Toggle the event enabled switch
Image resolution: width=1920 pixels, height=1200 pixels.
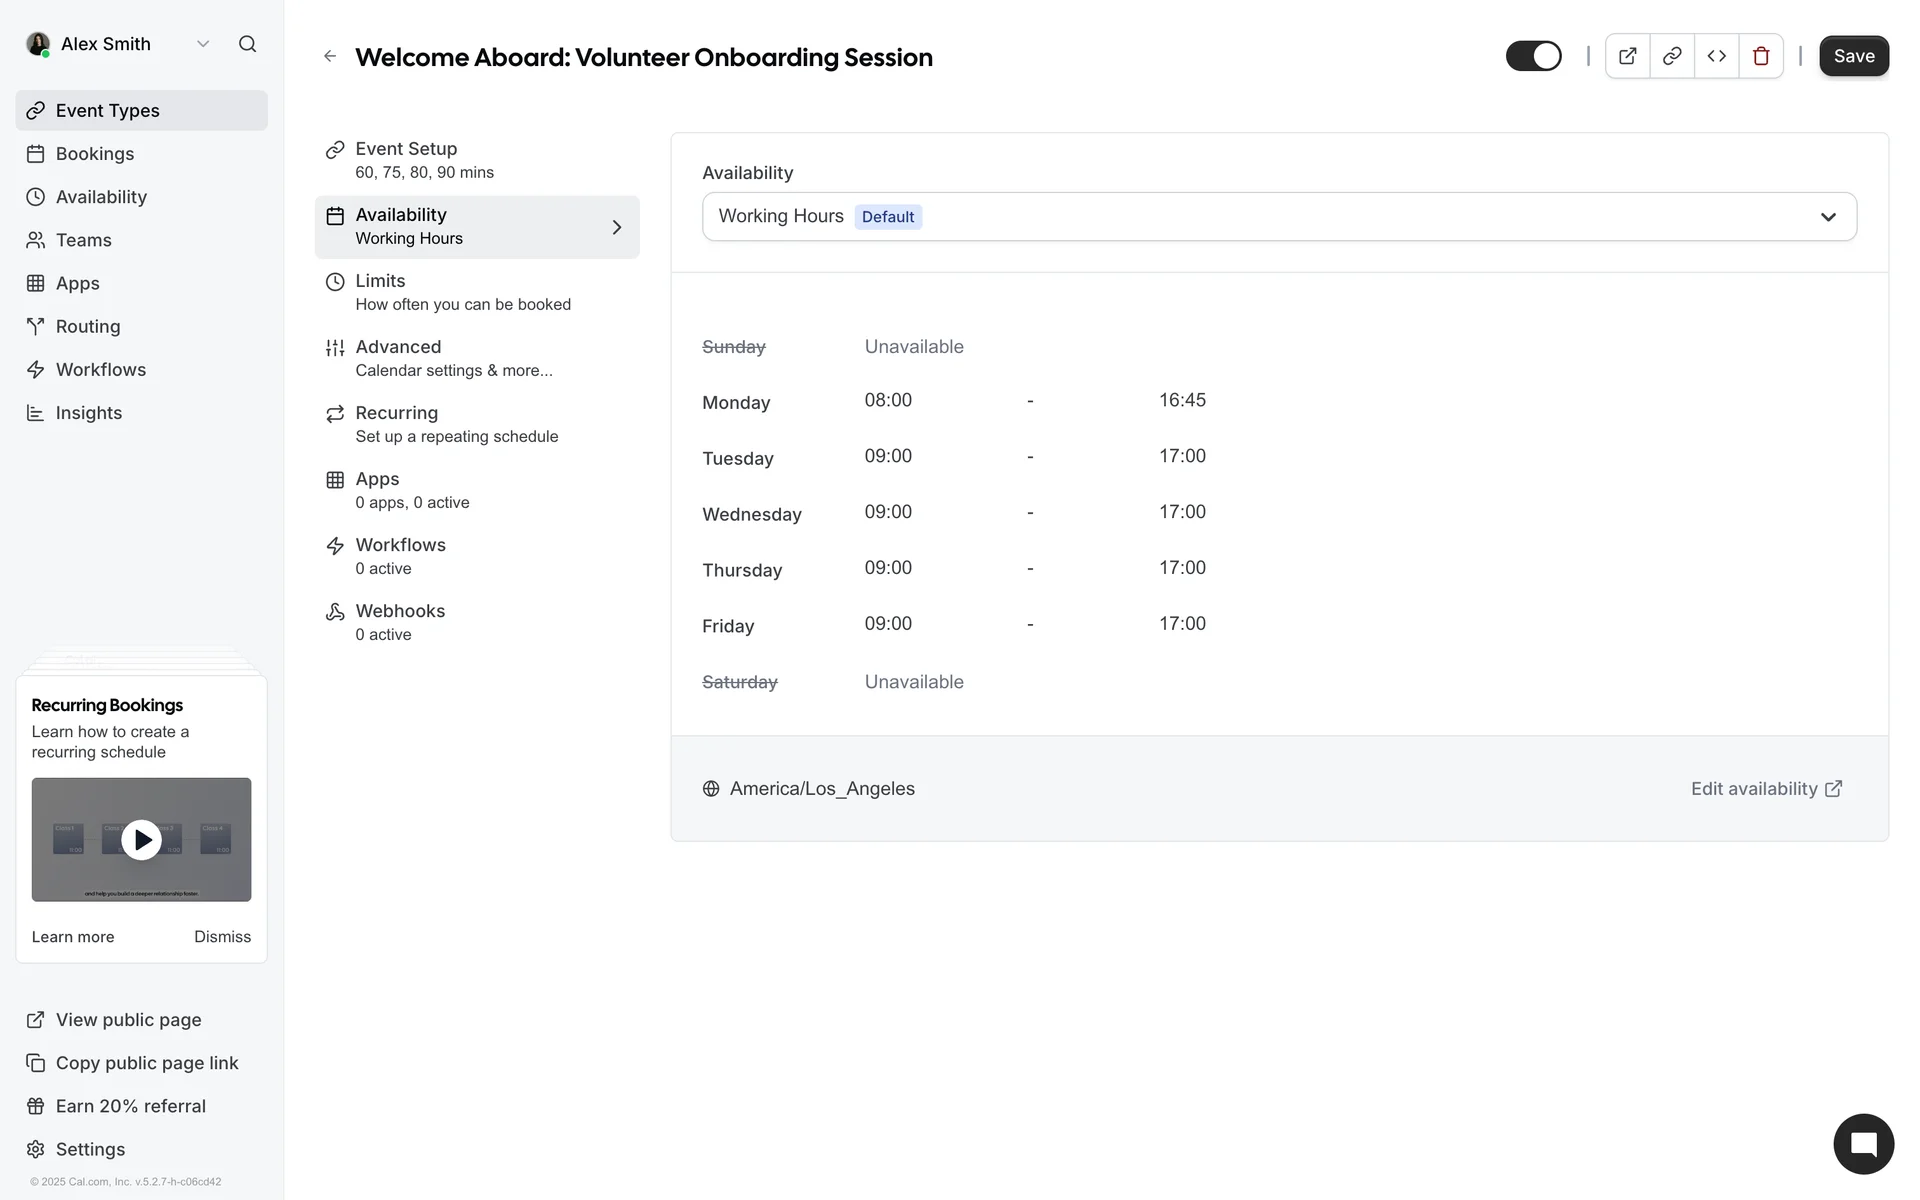click(1533, 56)
